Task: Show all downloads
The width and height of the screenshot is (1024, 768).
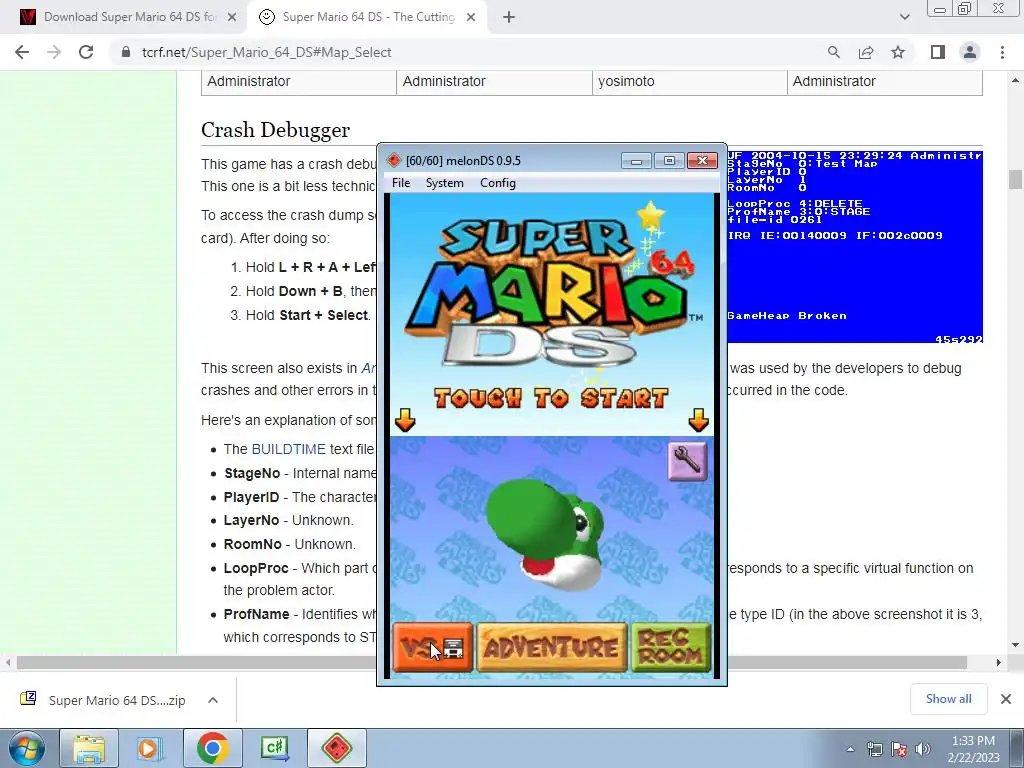Action: 948,699
